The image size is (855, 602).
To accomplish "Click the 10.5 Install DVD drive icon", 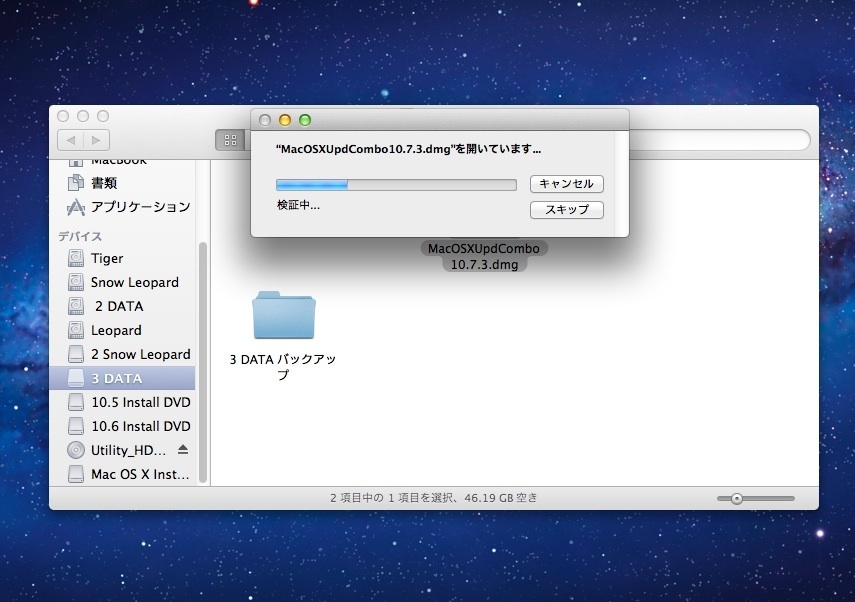I will [x=76, y=402].
